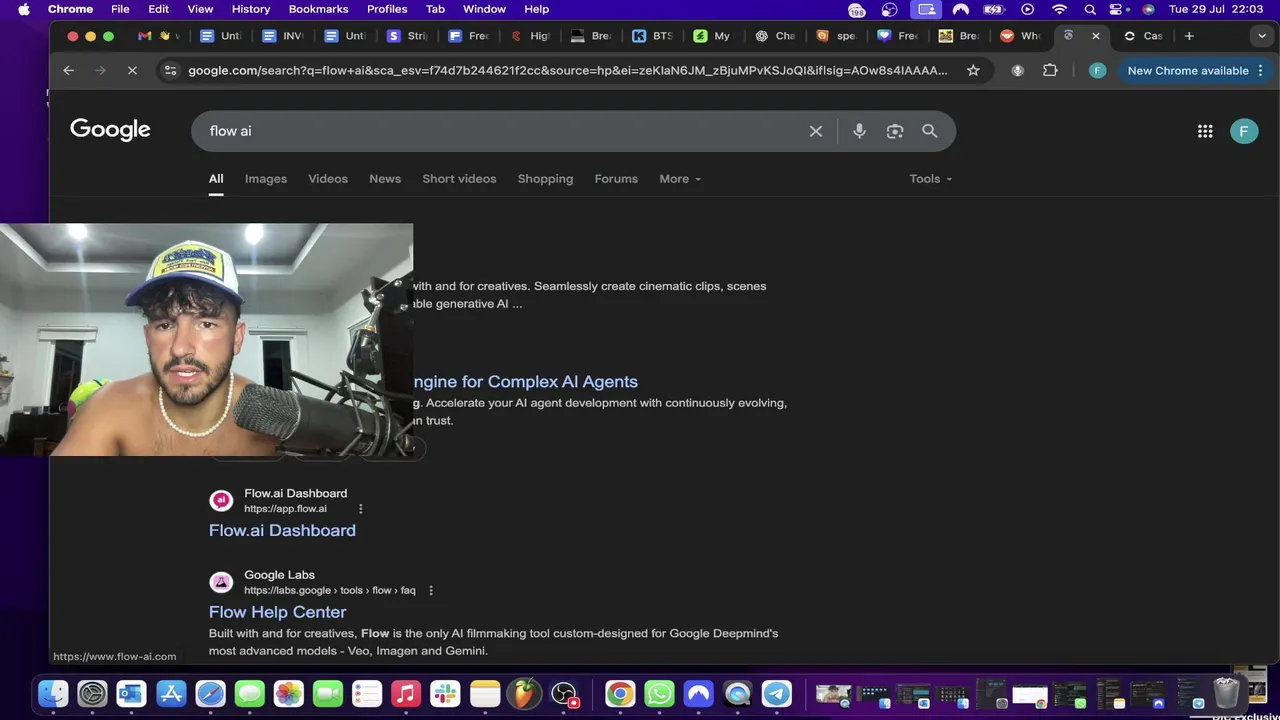1280x720 pixels.
Task: Open the Google apps grid
Action: click(1205, 131)
